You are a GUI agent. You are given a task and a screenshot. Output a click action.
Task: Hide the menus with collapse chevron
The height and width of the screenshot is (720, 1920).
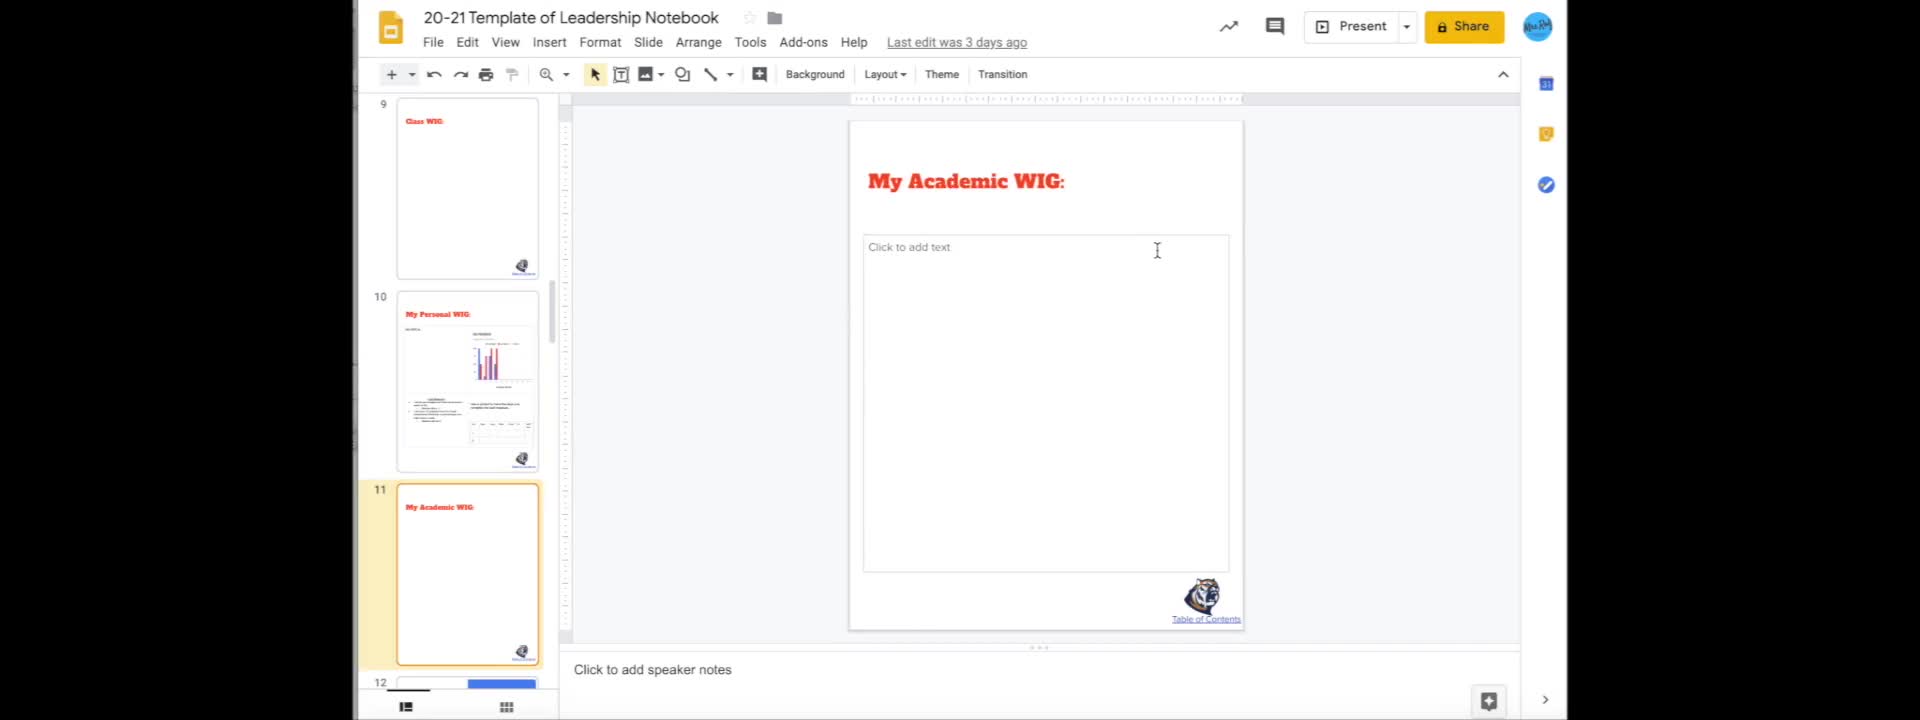[x=1503, y=75]
